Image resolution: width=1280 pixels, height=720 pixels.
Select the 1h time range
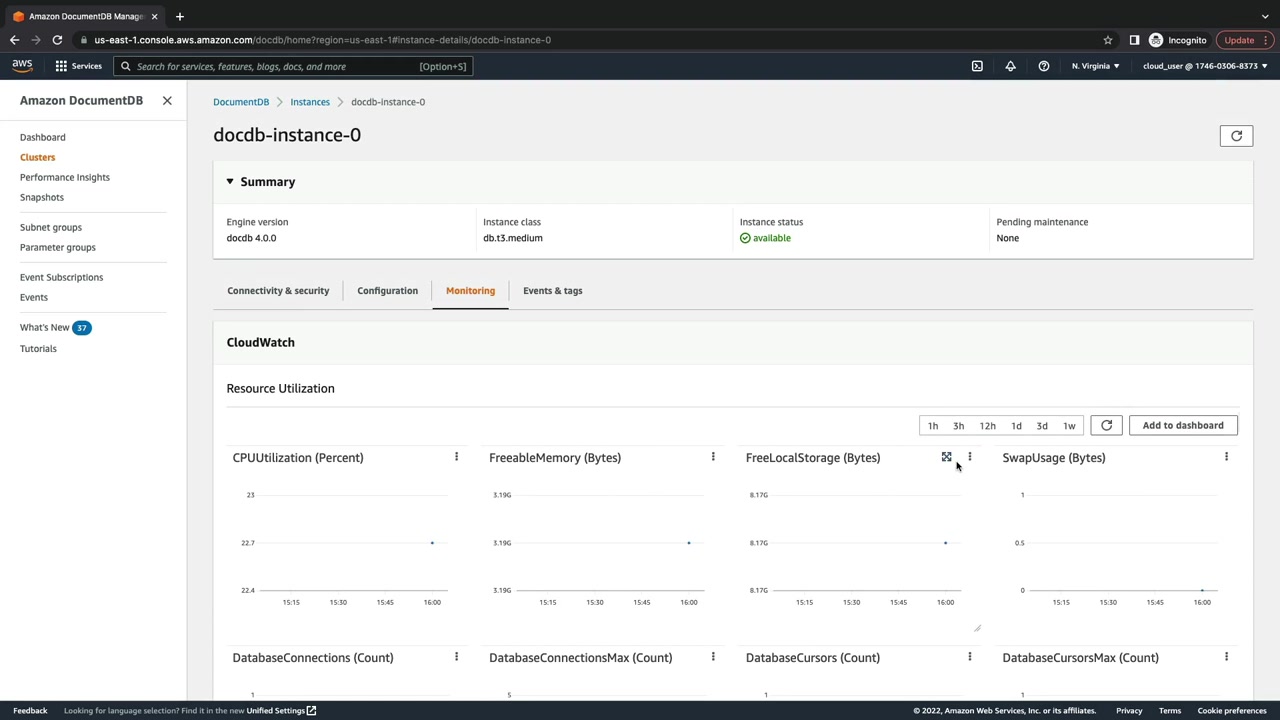point(932,426)
